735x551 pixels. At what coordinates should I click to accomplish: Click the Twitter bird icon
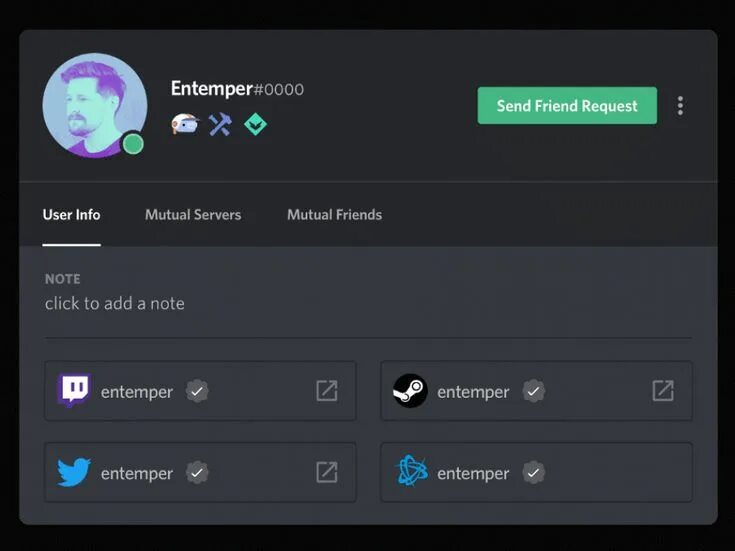coord(74,472)
